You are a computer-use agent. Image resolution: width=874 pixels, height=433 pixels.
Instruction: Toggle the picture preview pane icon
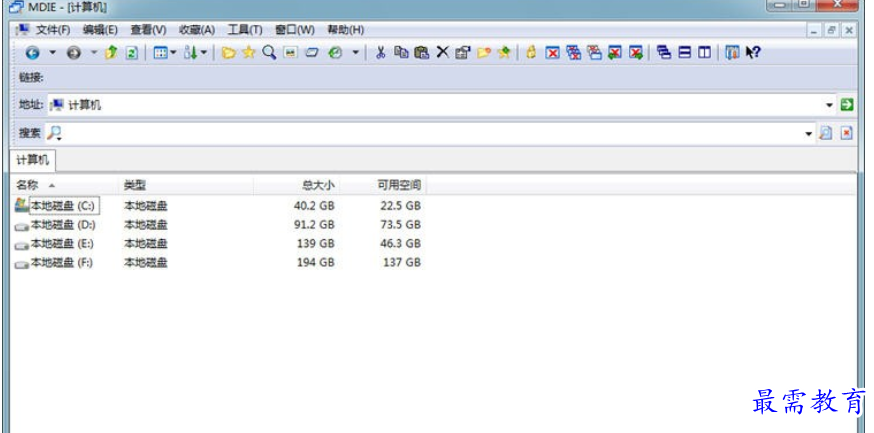290,53
